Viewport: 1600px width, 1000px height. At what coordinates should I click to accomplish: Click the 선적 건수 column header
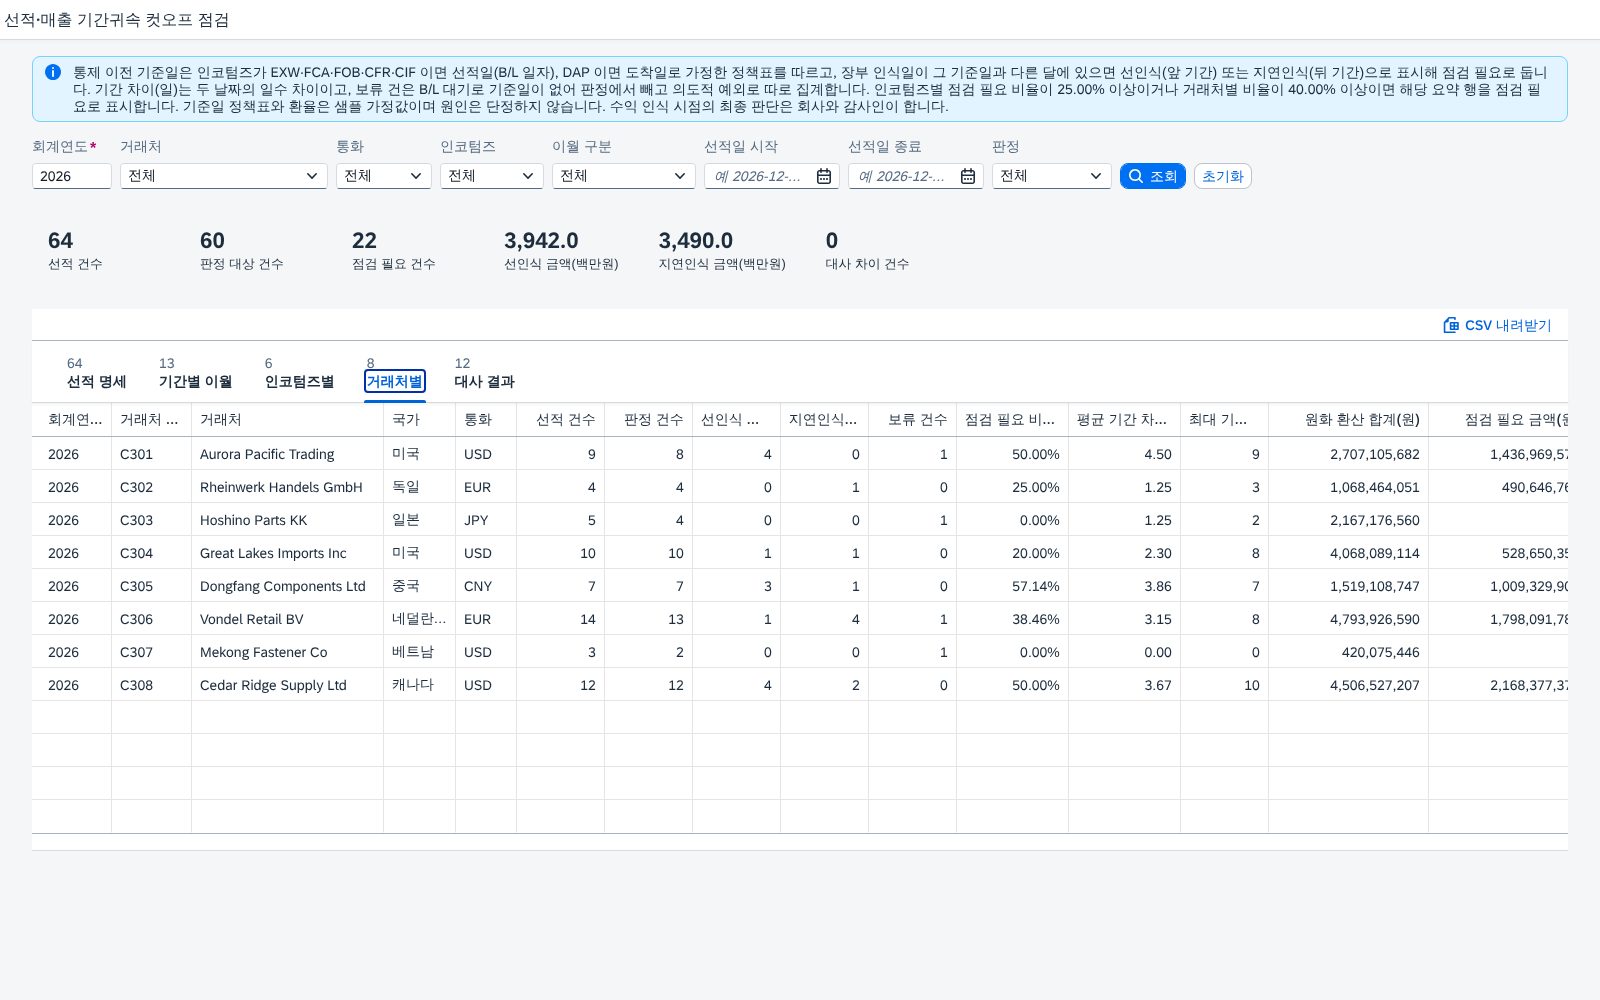[561, 420]
